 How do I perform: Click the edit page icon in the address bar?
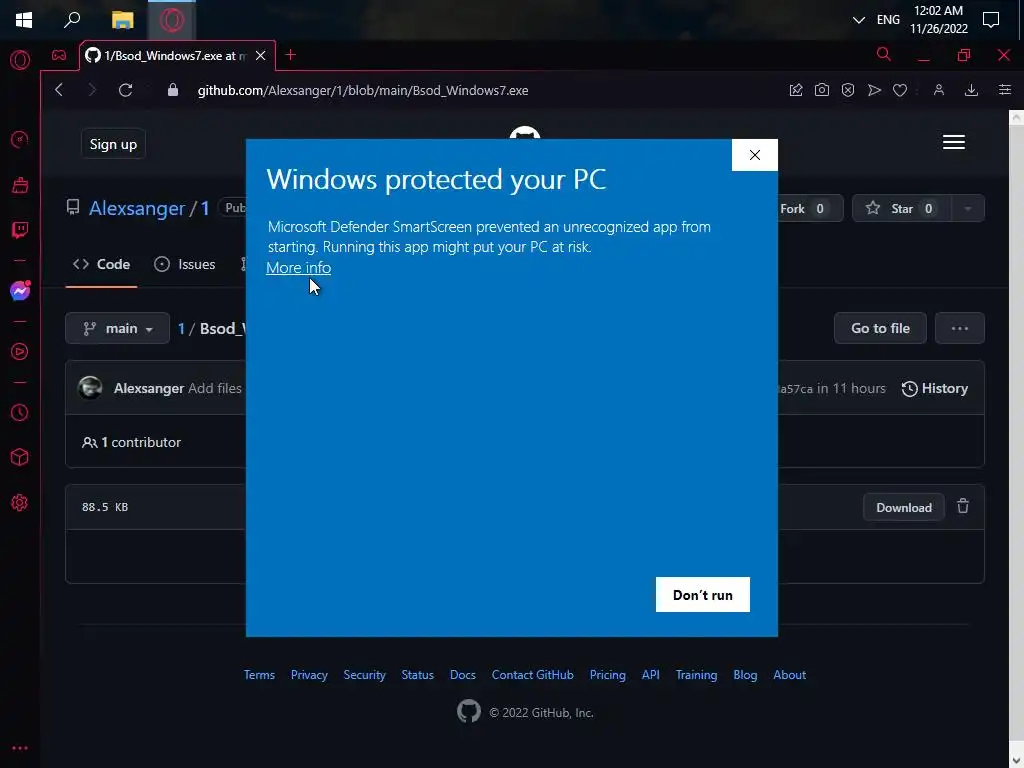795,90
